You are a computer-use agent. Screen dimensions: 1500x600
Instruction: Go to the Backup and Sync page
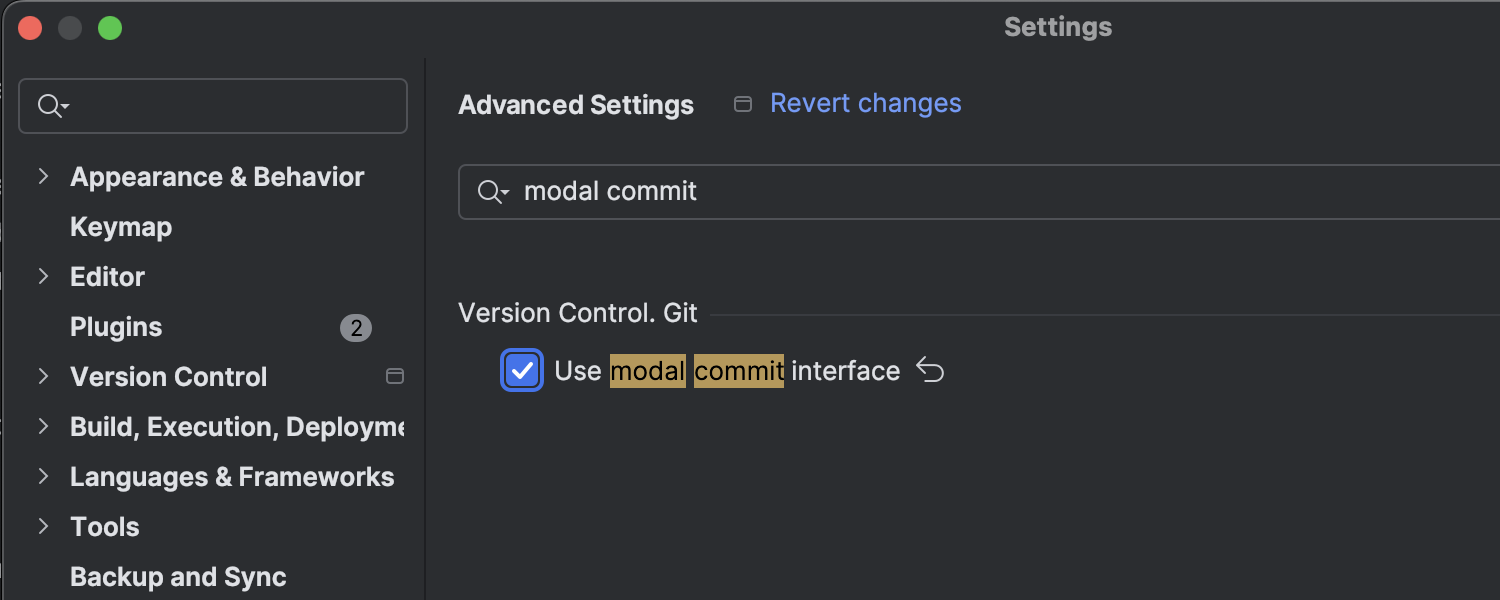pos(178,577)
